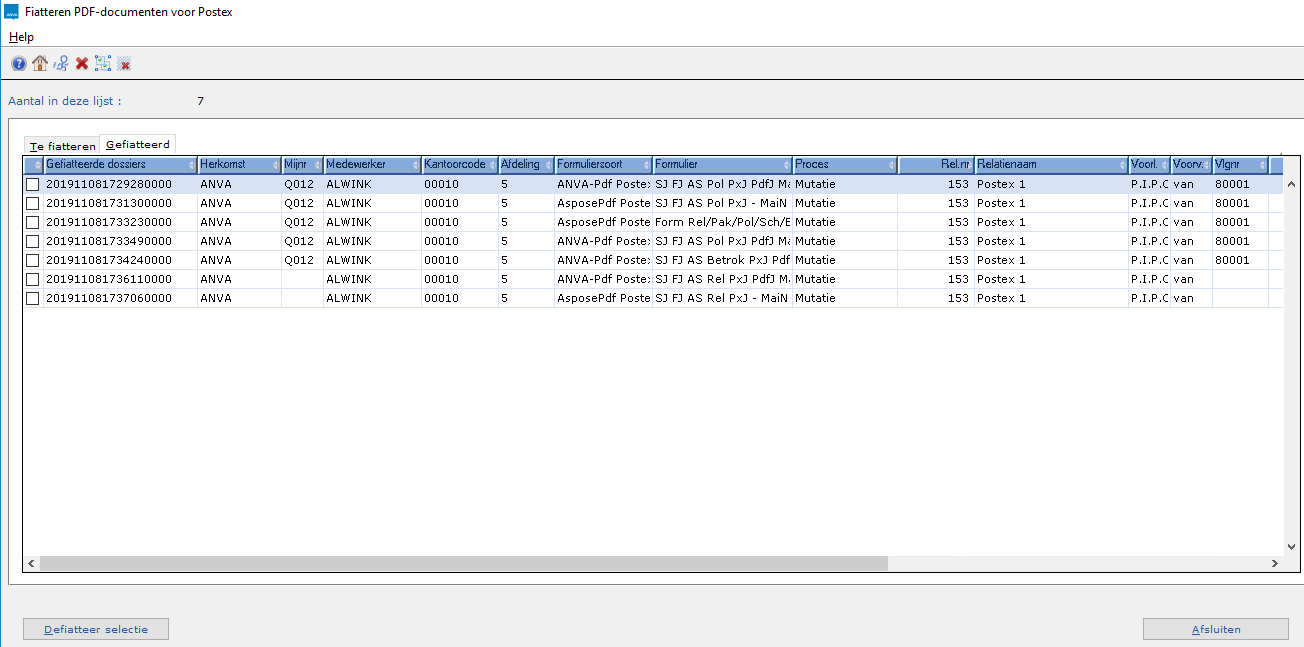Click the horizontal scrollbar thumb
The image size is (1304, 647).
[x=463, y=564]
